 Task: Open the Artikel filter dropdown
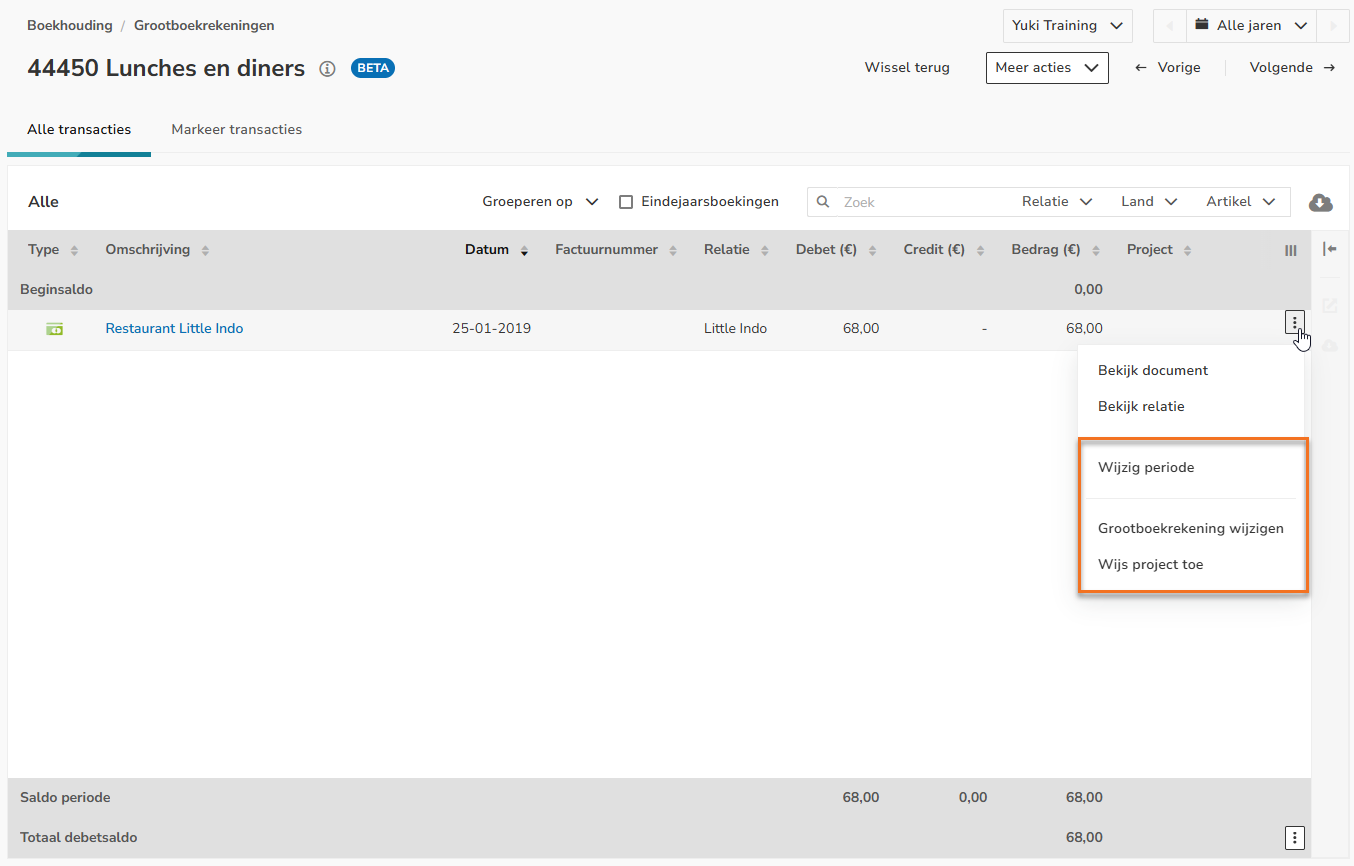click(1241, 202)
